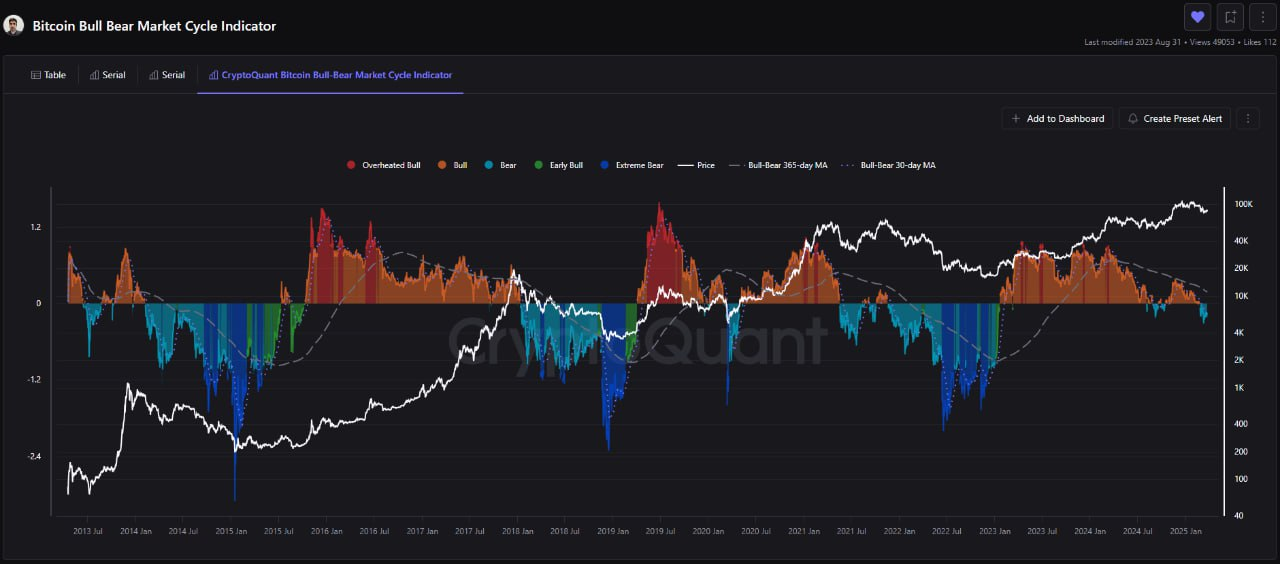Click the 400 label on price axis
Image resolution: width=1280 pixels, height=564 pixels.
[x=1240, y=424]
